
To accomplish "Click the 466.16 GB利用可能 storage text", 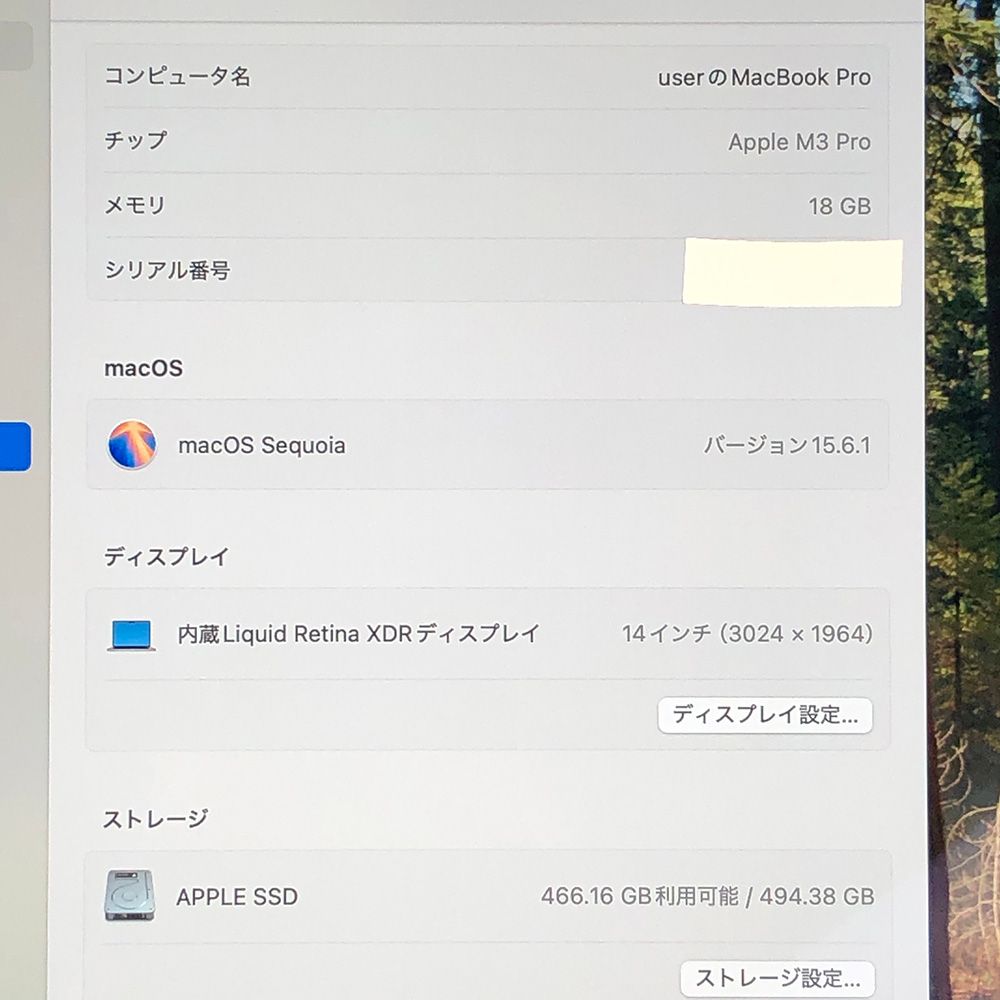I will [639, 896].
